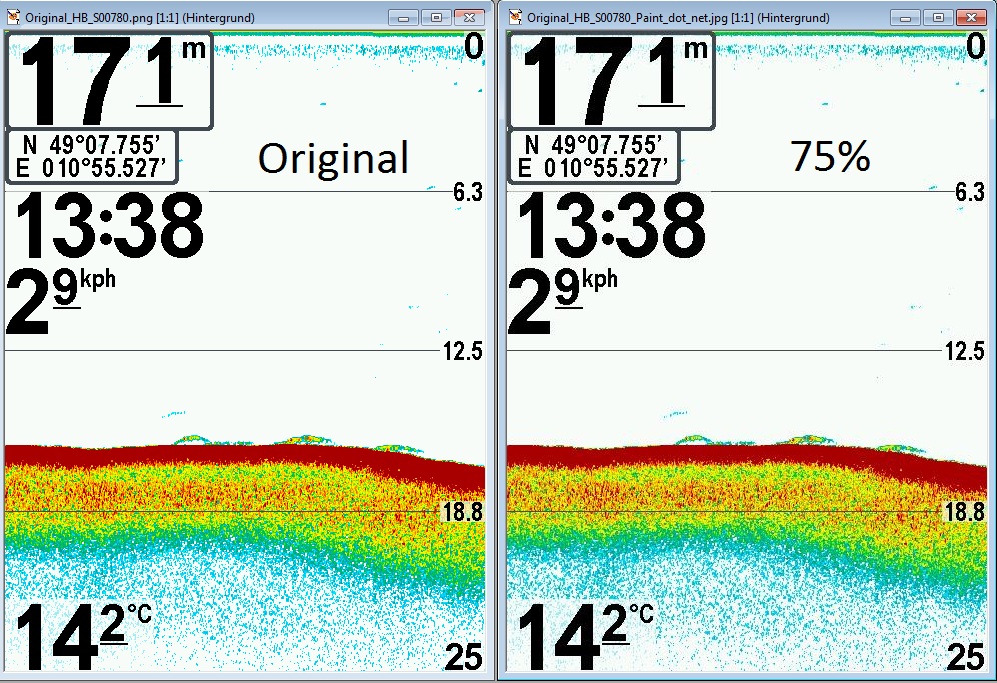Screen dimensions: 997x683
Task: Minimize the Paint_dot_net.jpg window
Action: [906, 17]
